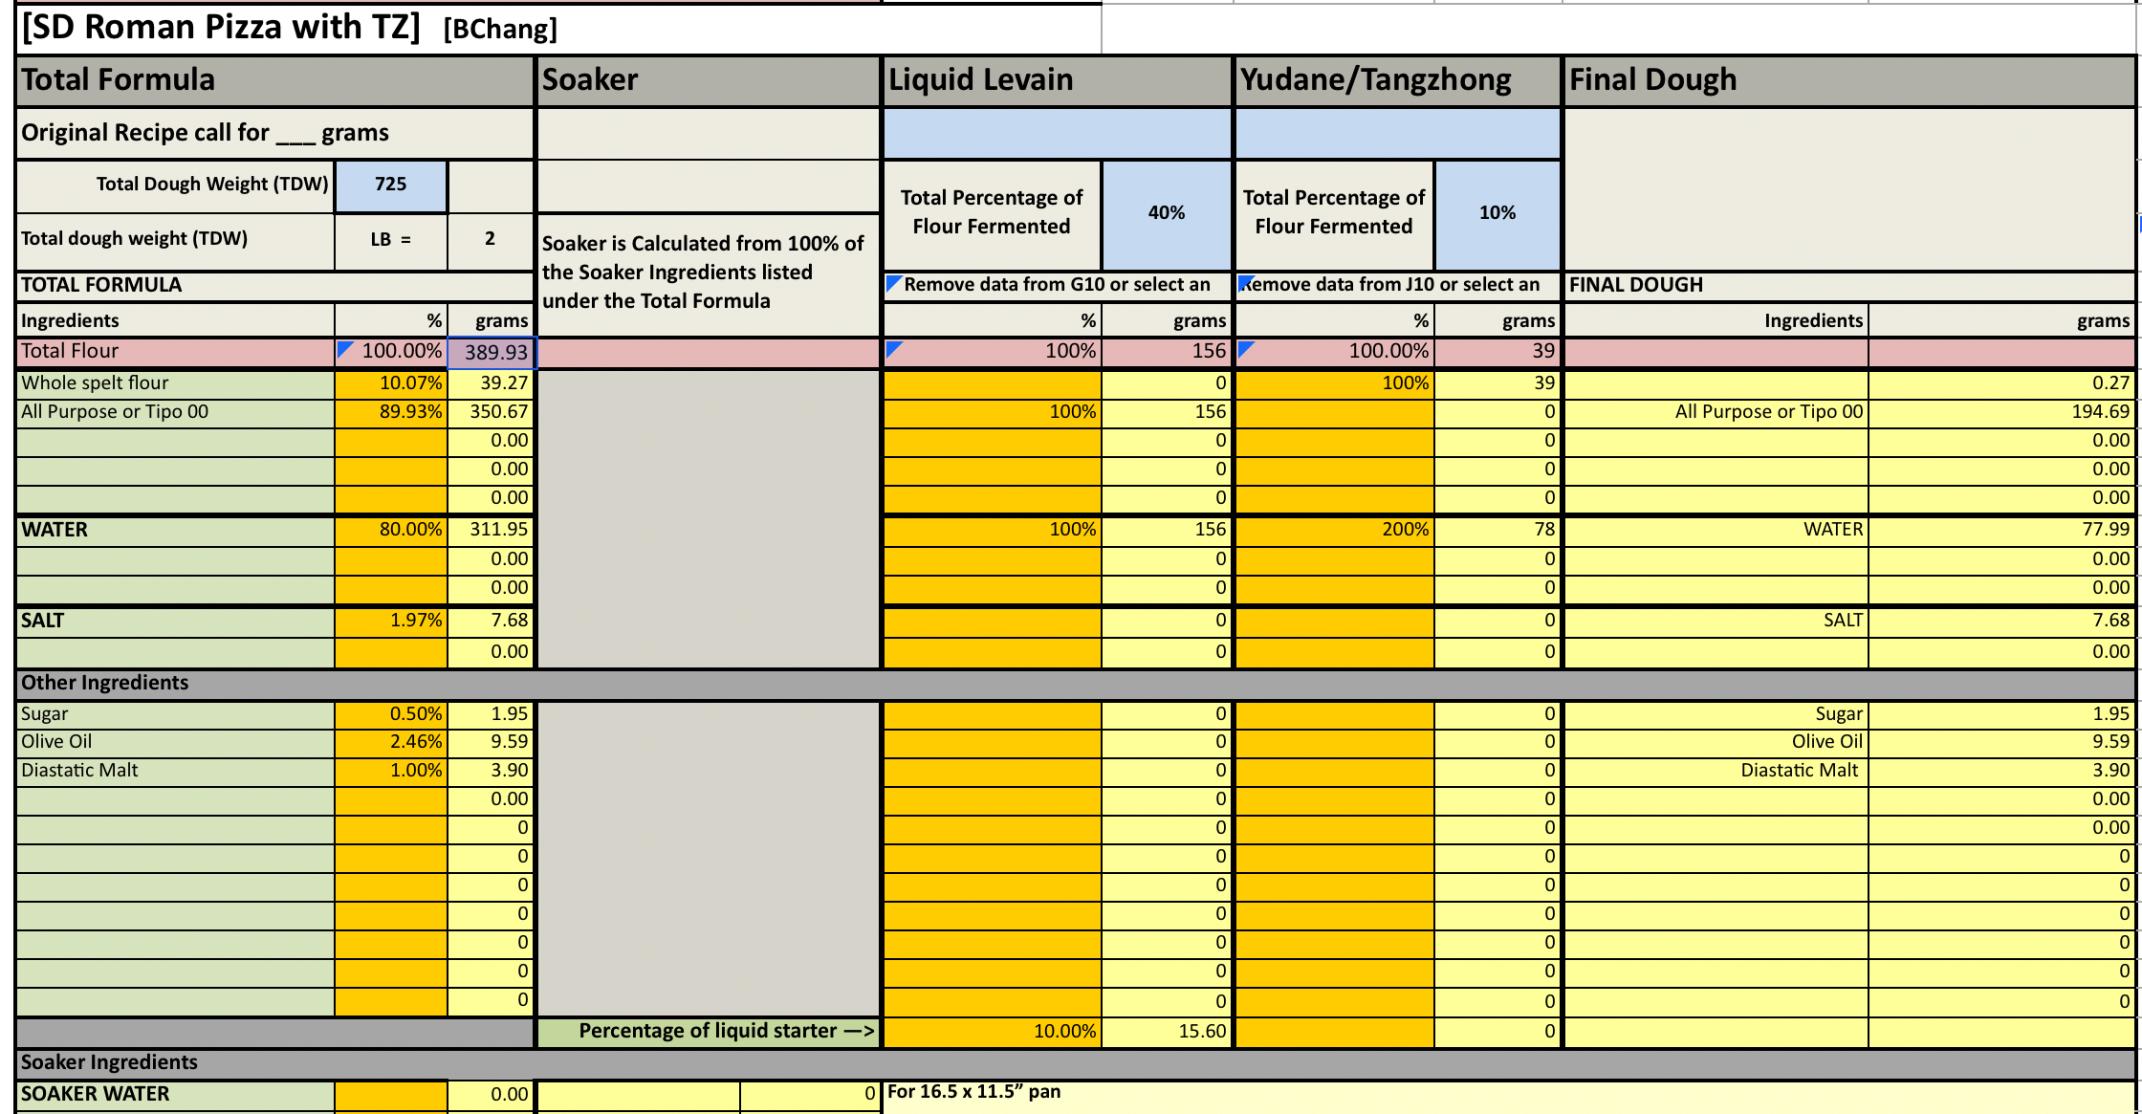Select Whole spelt flour 10.07% cell

[x=391, y=383]
